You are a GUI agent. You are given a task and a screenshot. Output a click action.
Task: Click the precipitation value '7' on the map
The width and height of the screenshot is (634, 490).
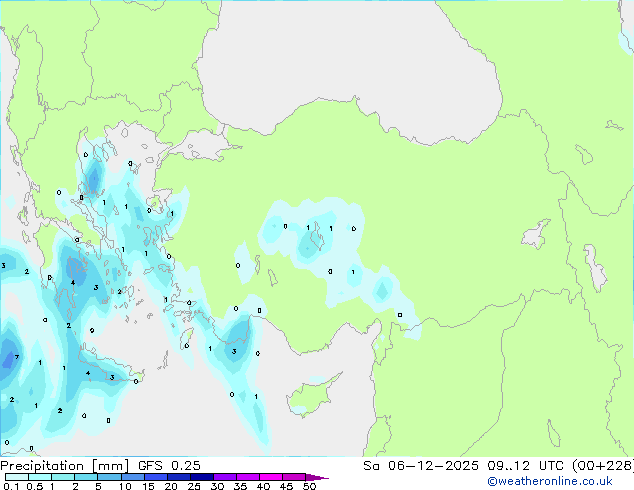[x=17, y=357]
